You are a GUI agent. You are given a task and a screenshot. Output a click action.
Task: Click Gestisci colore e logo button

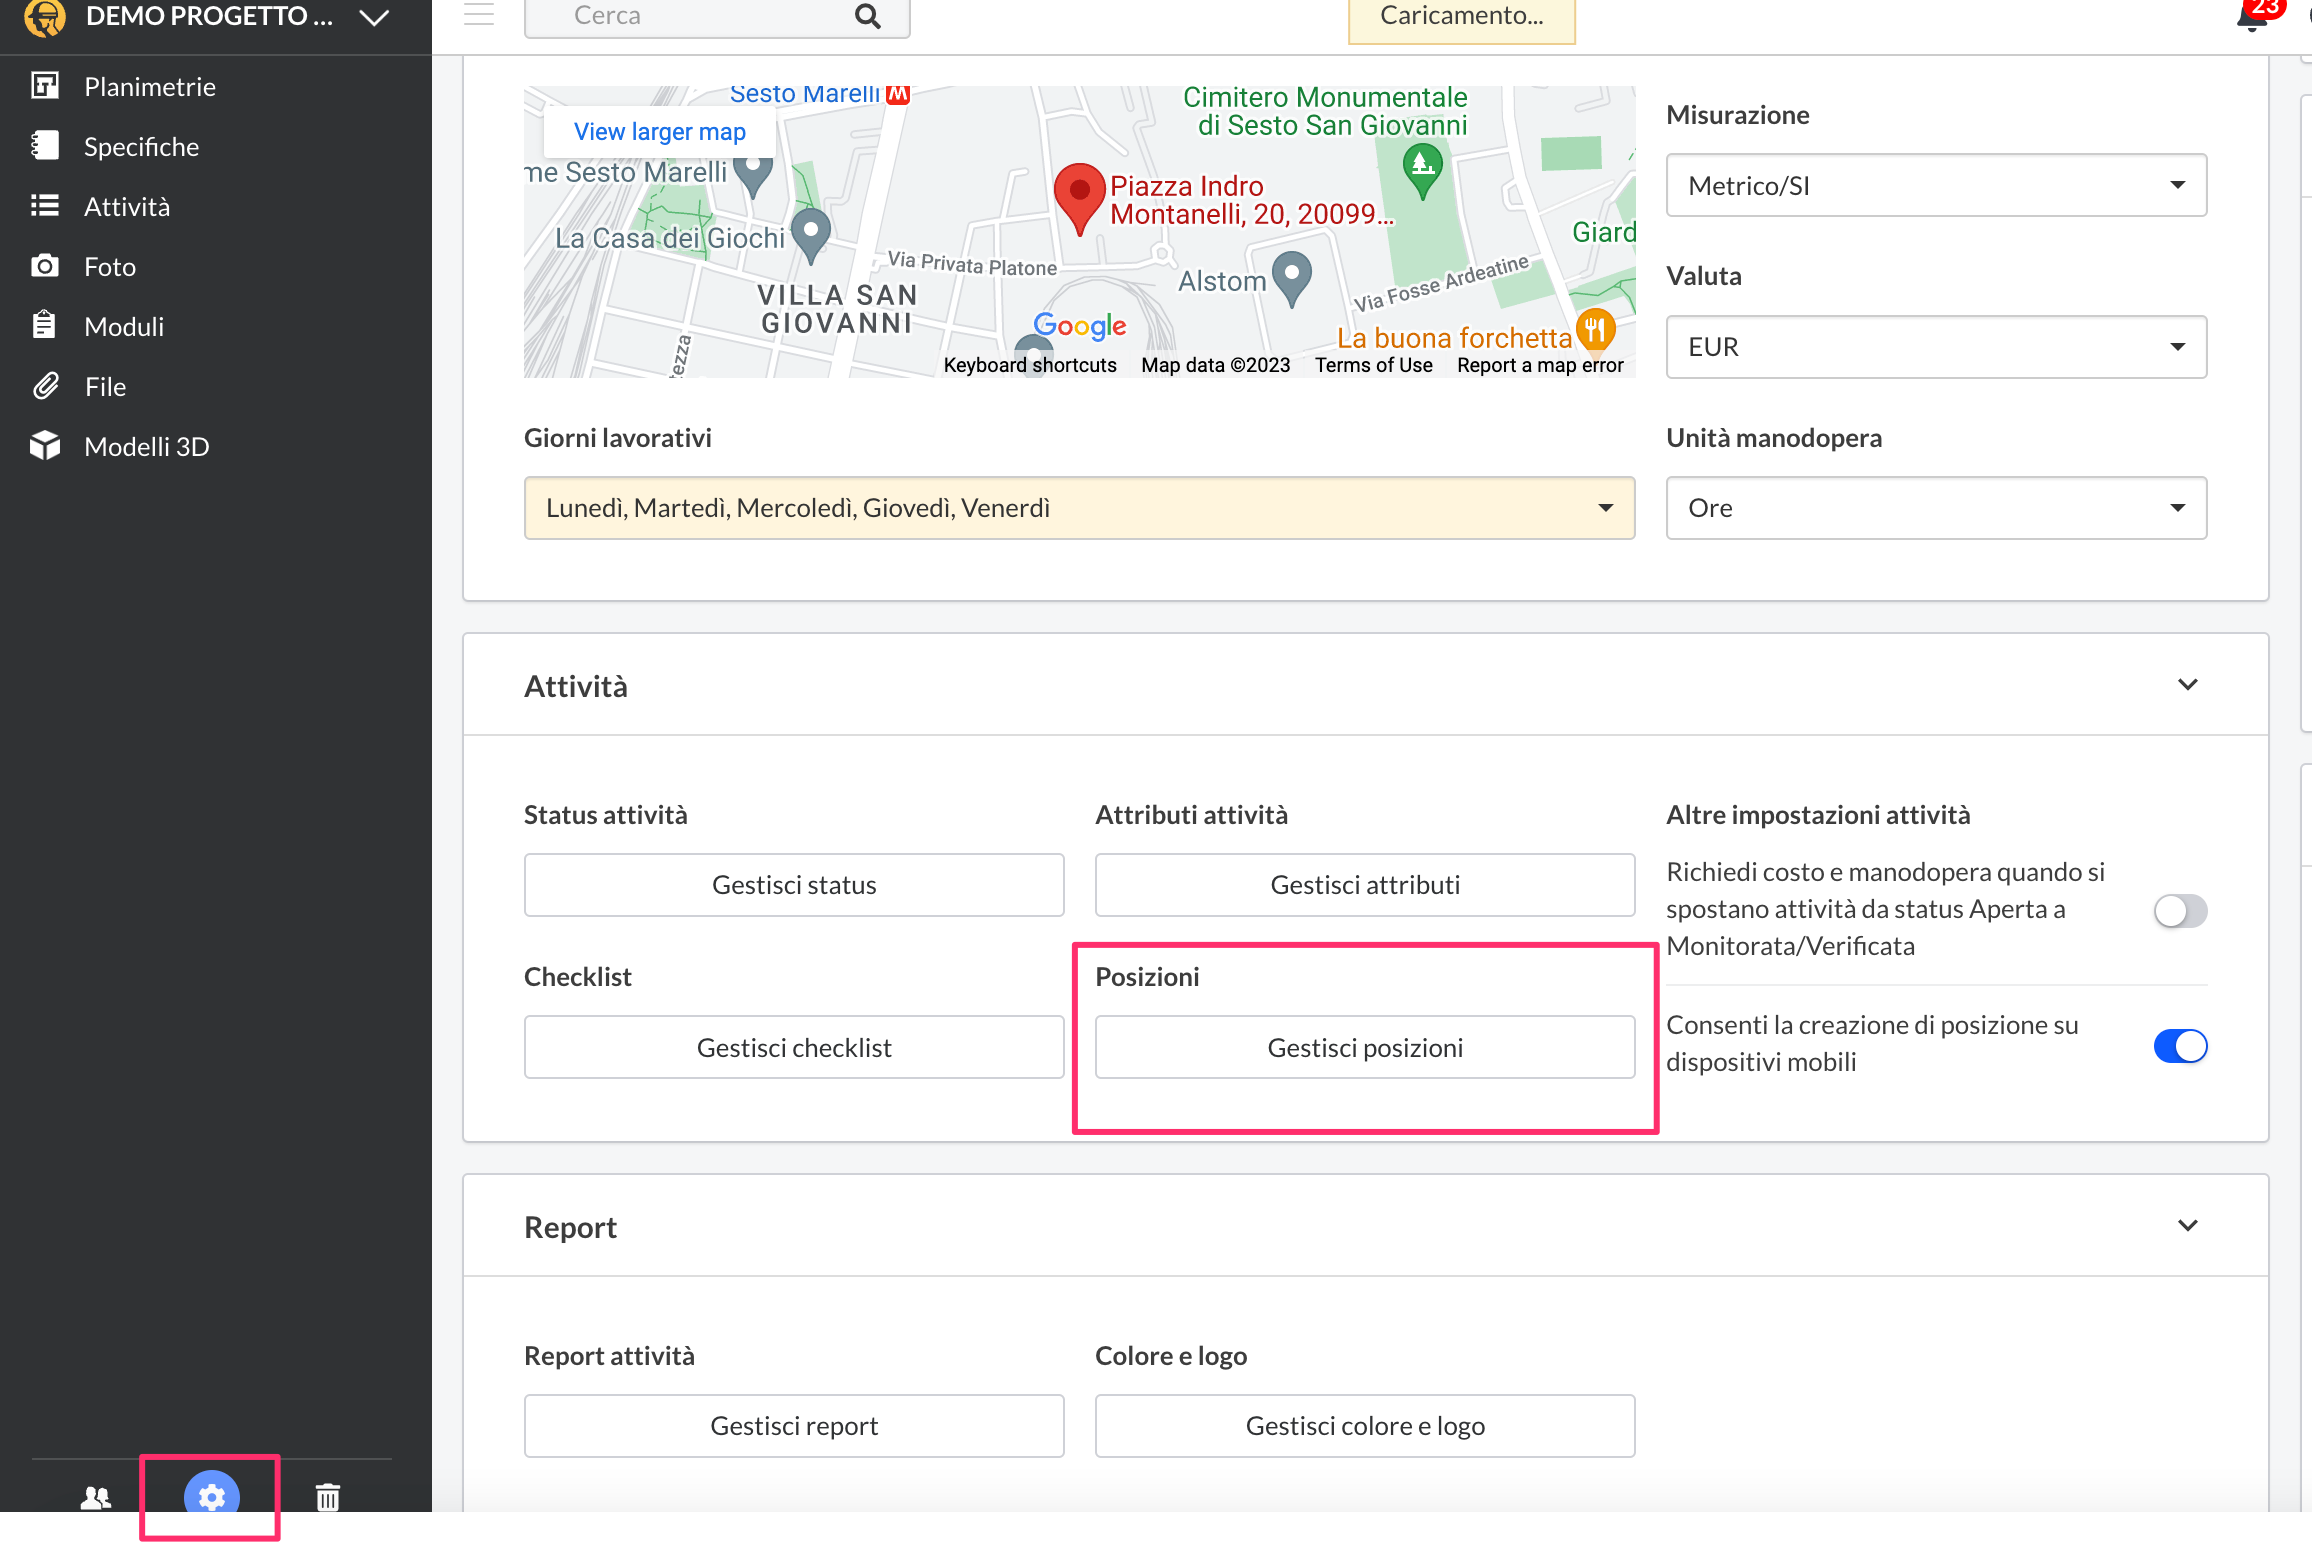click(x=1365, y=1426)
